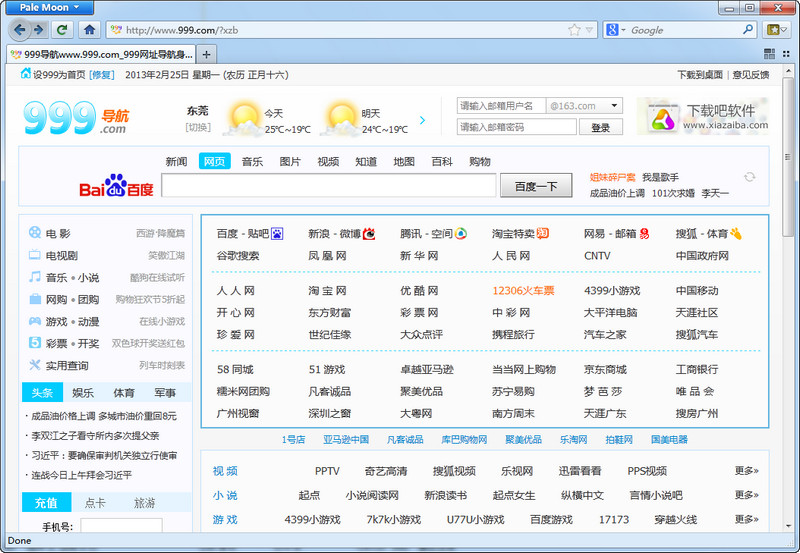
Task: Open the @163.com mail domain dropdown
Action: [614, 106]
